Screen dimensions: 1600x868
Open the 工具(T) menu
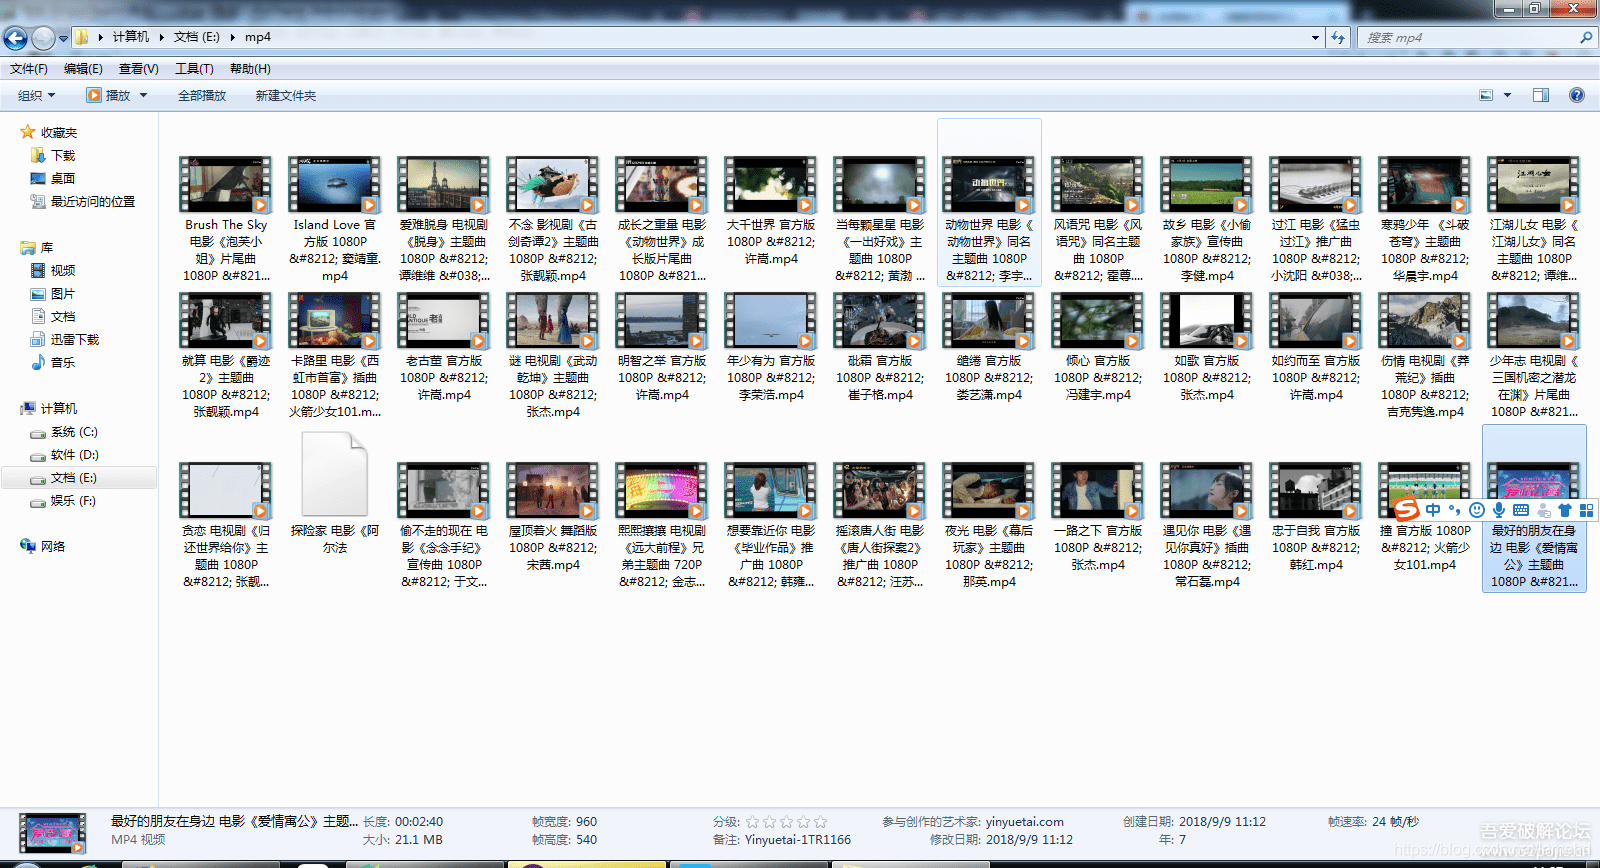coord(194,69)
